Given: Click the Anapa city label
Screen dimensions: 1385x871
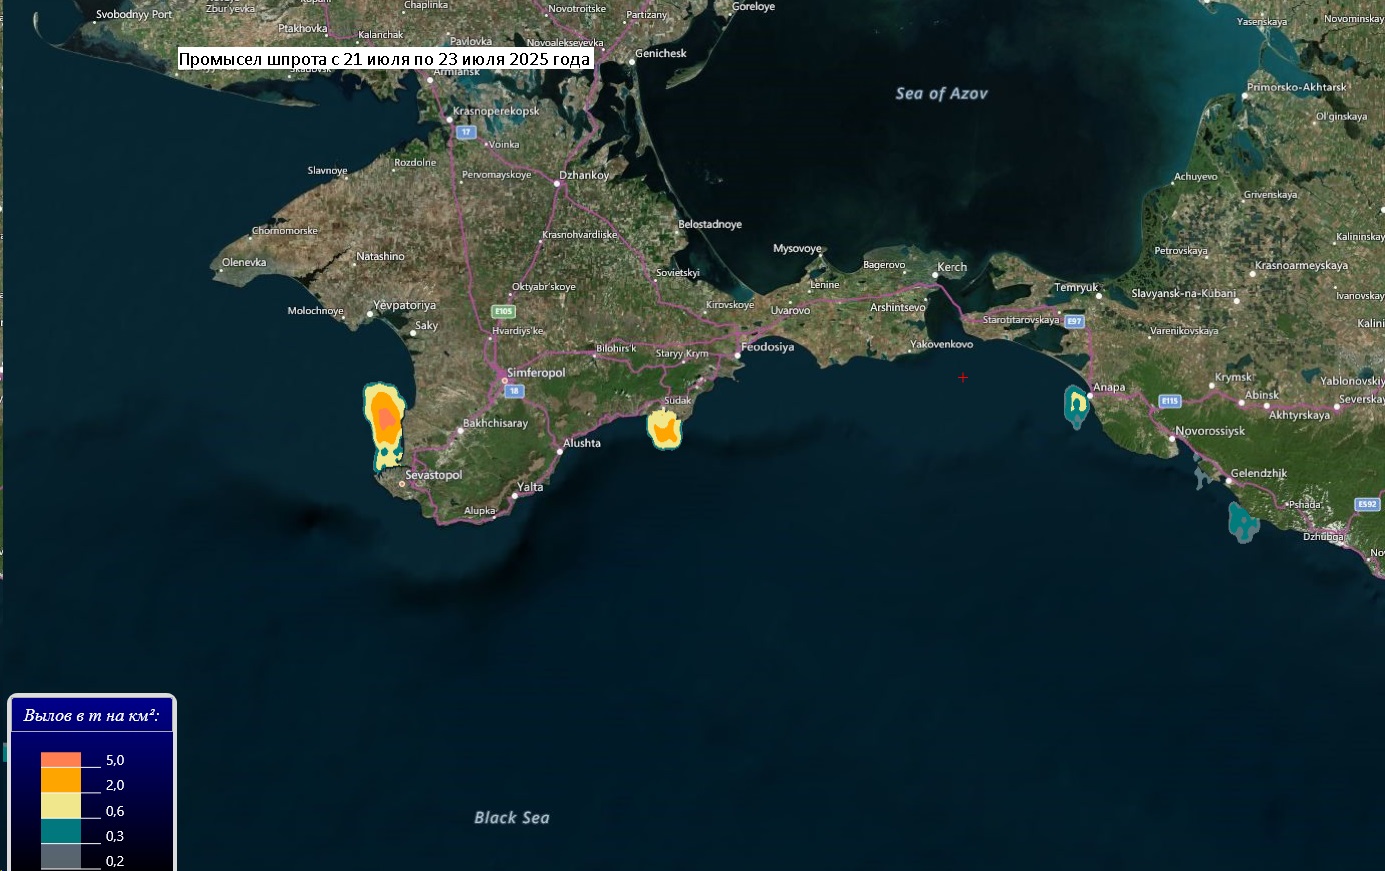Looking at the screenshot, I should coord(1109,387).
